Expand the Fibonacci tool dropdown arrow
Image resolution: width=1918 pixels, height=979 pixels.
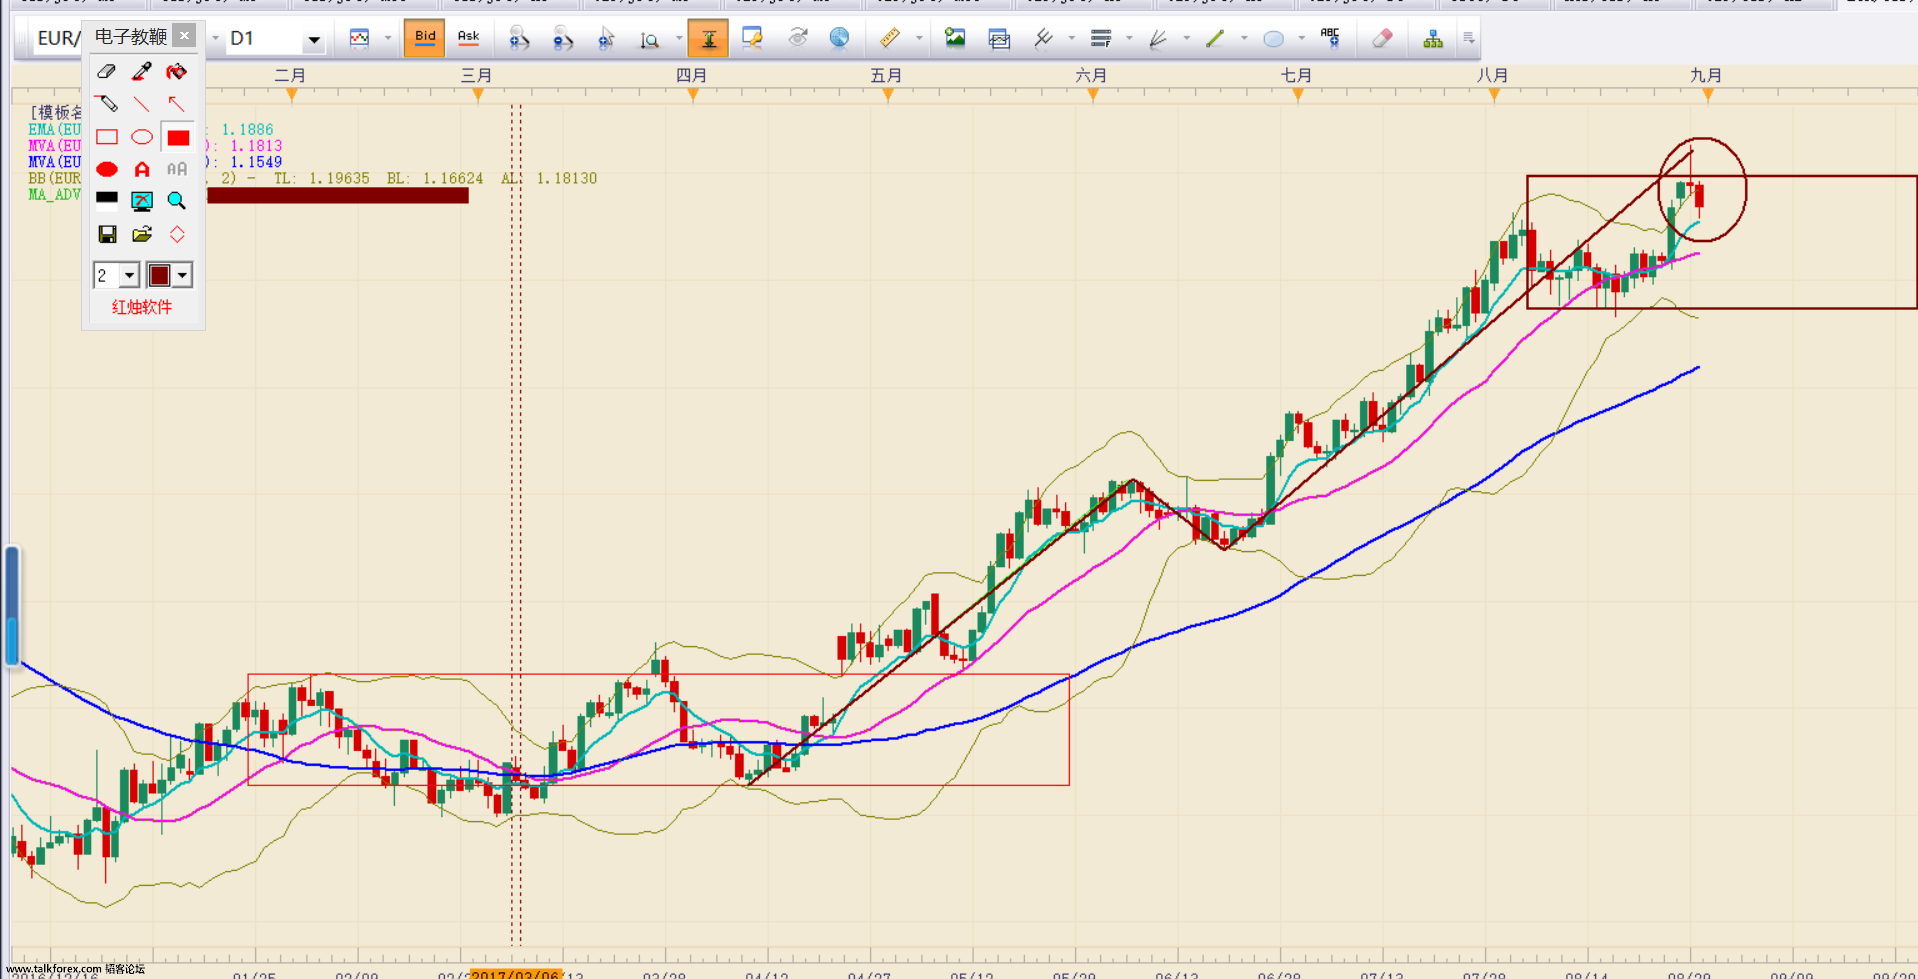click(1129, 38)
